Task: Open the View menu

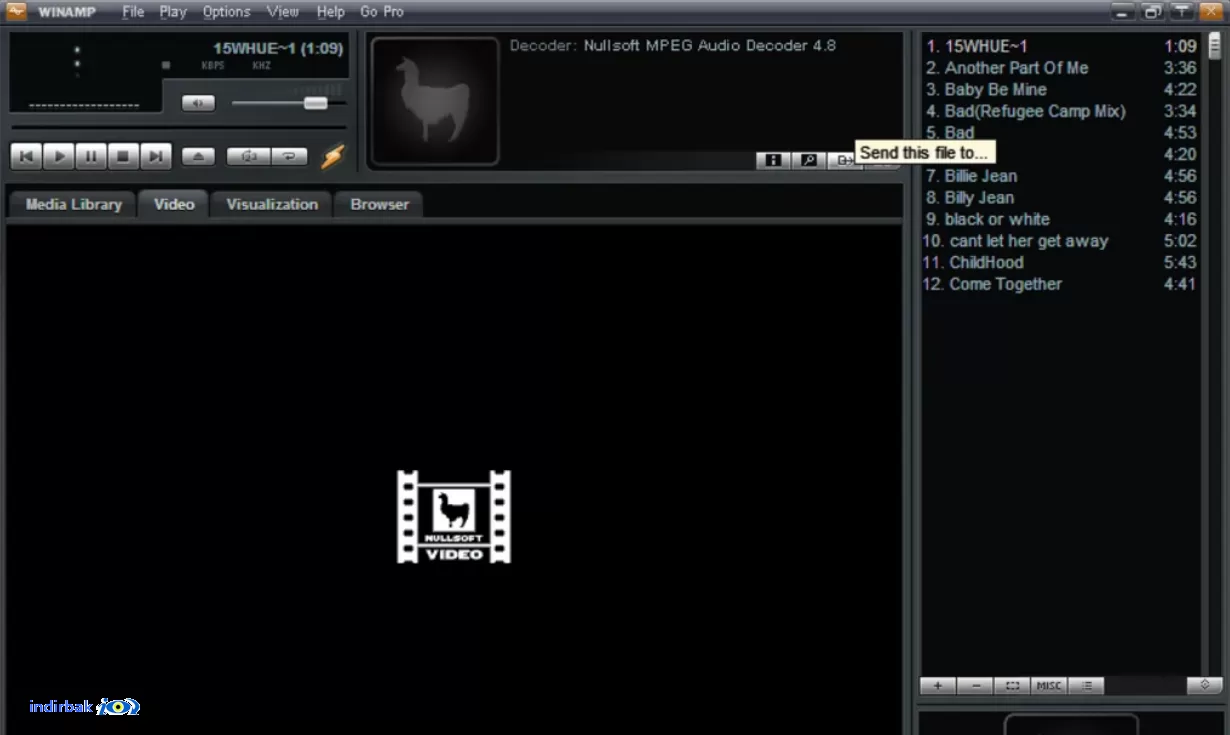Action: pyautogui.click(x=283, y=12)
